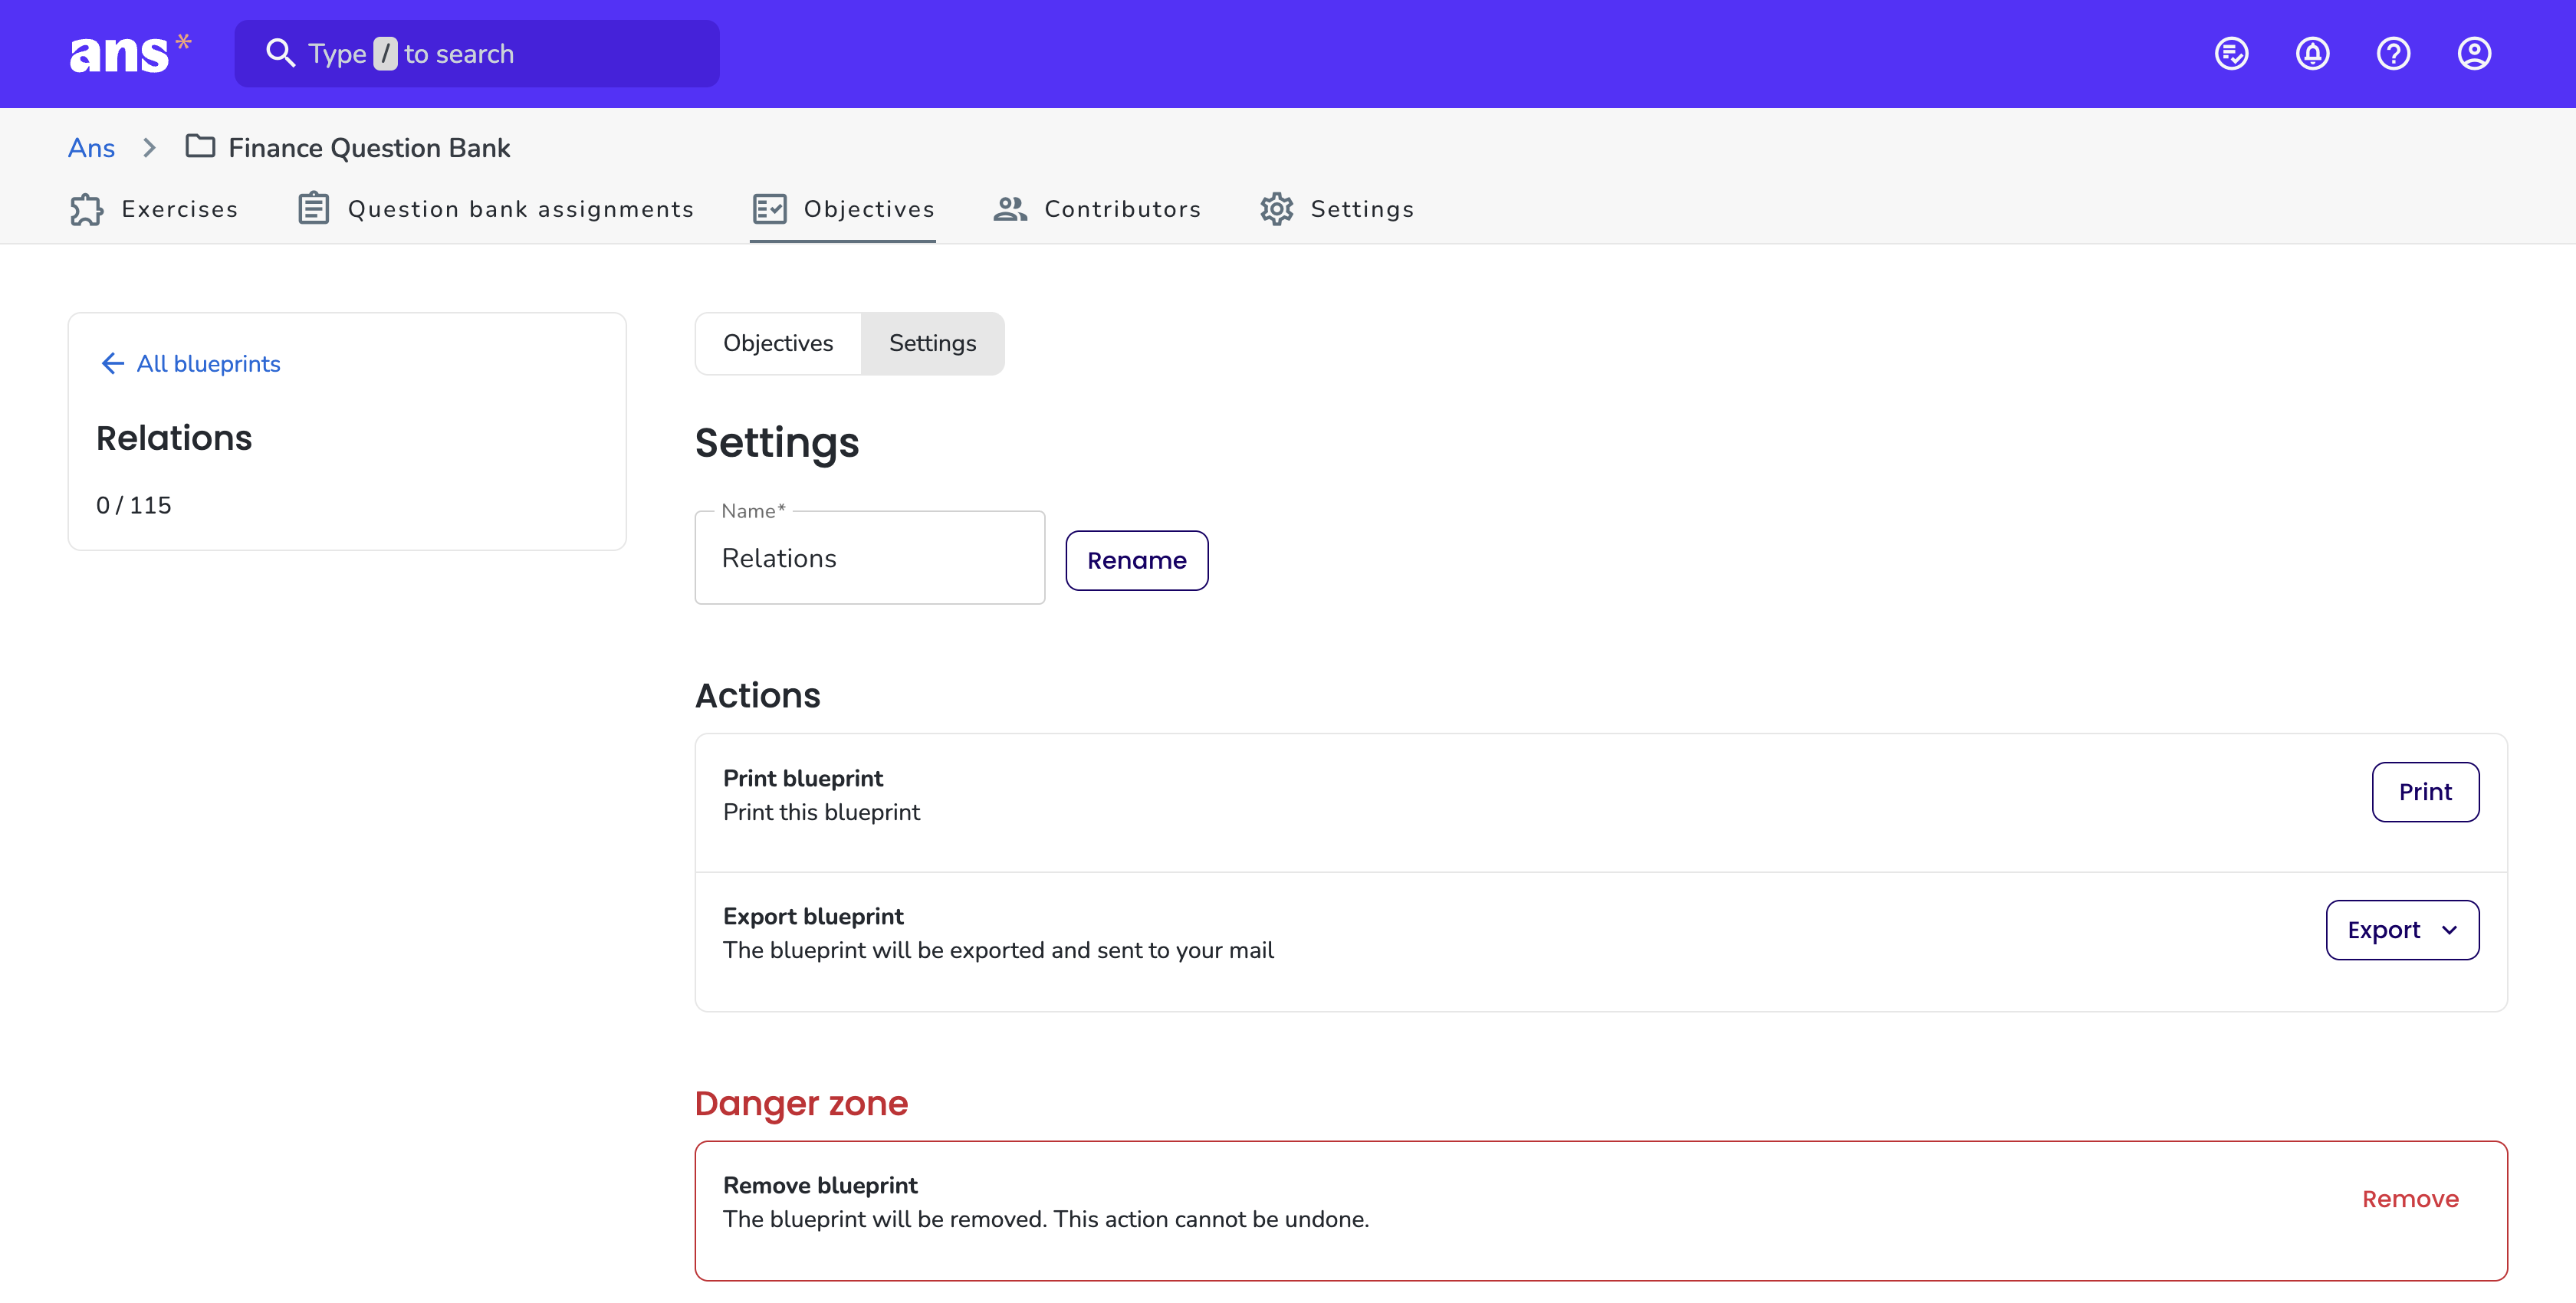Viewport: 2576px width, 1303px height.
Task: Click the Rename button
Action: pos(1136,561)
